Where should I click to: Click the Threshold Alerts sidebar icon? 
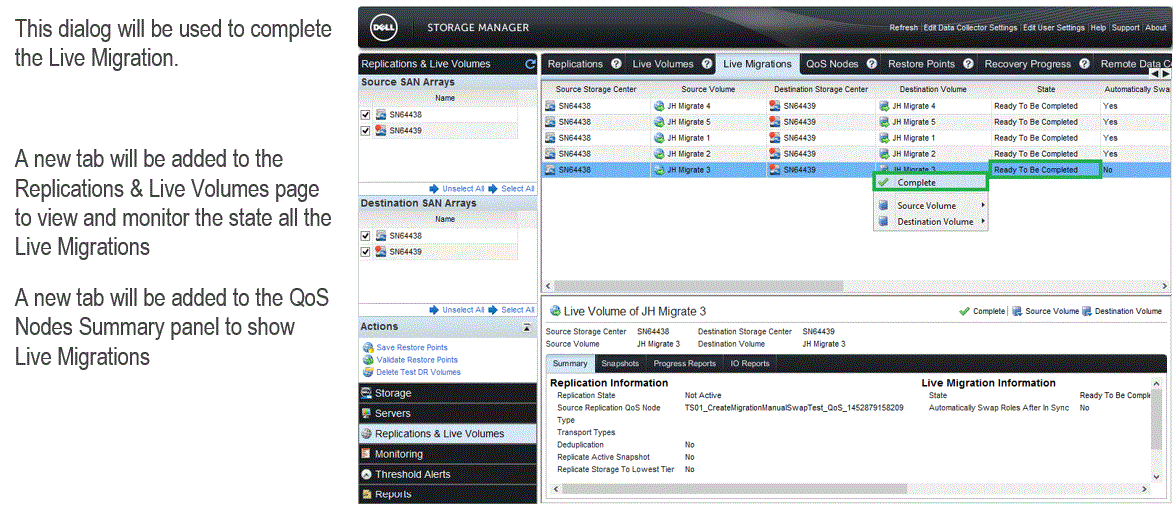[367, 474]
